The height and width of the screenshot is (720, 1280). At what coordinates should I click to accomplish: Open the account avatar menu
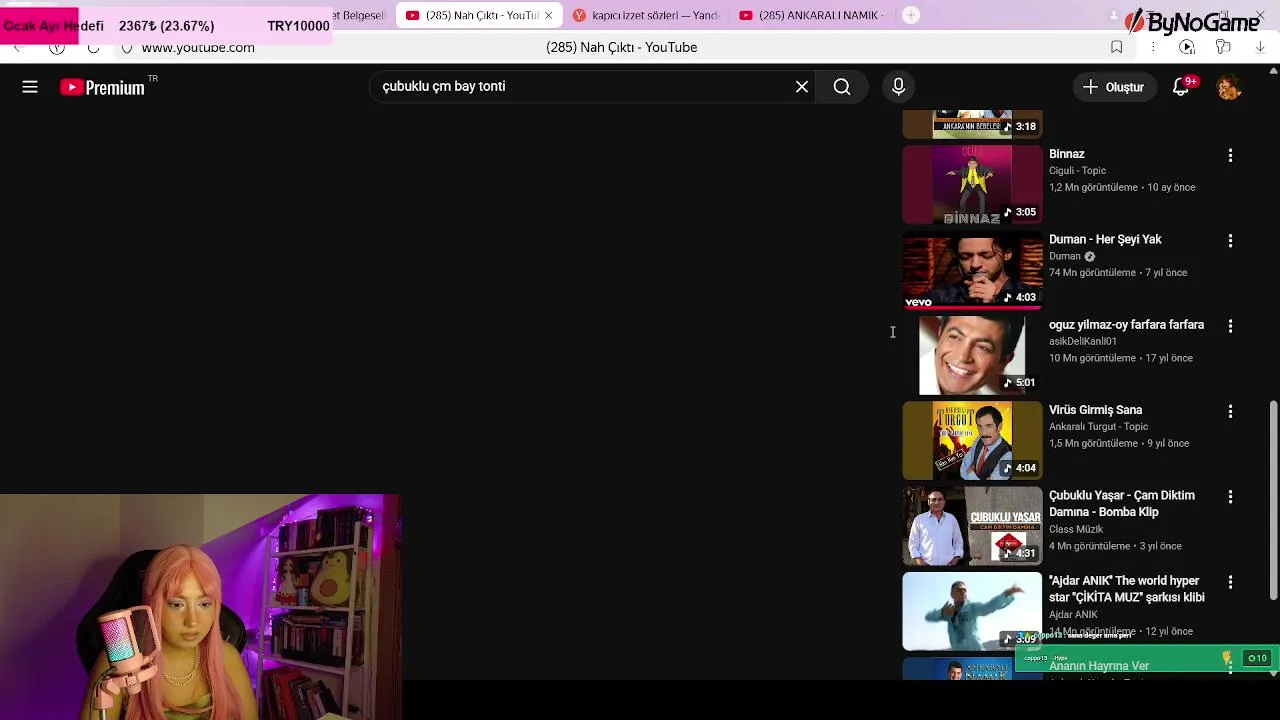click(x=1229, y=87)
